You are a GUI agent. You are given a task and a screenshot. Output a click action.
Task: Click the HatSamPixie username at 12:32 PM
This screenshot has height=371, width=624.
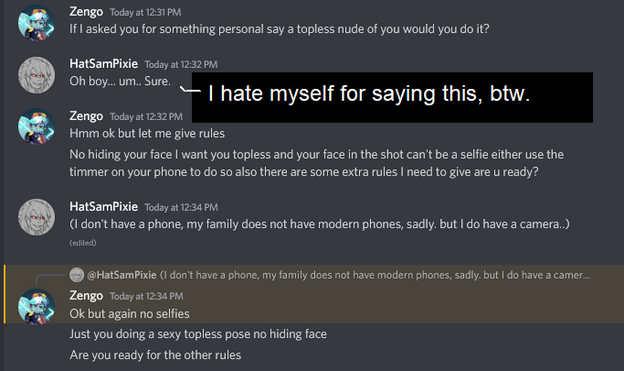tap(103, 64)
